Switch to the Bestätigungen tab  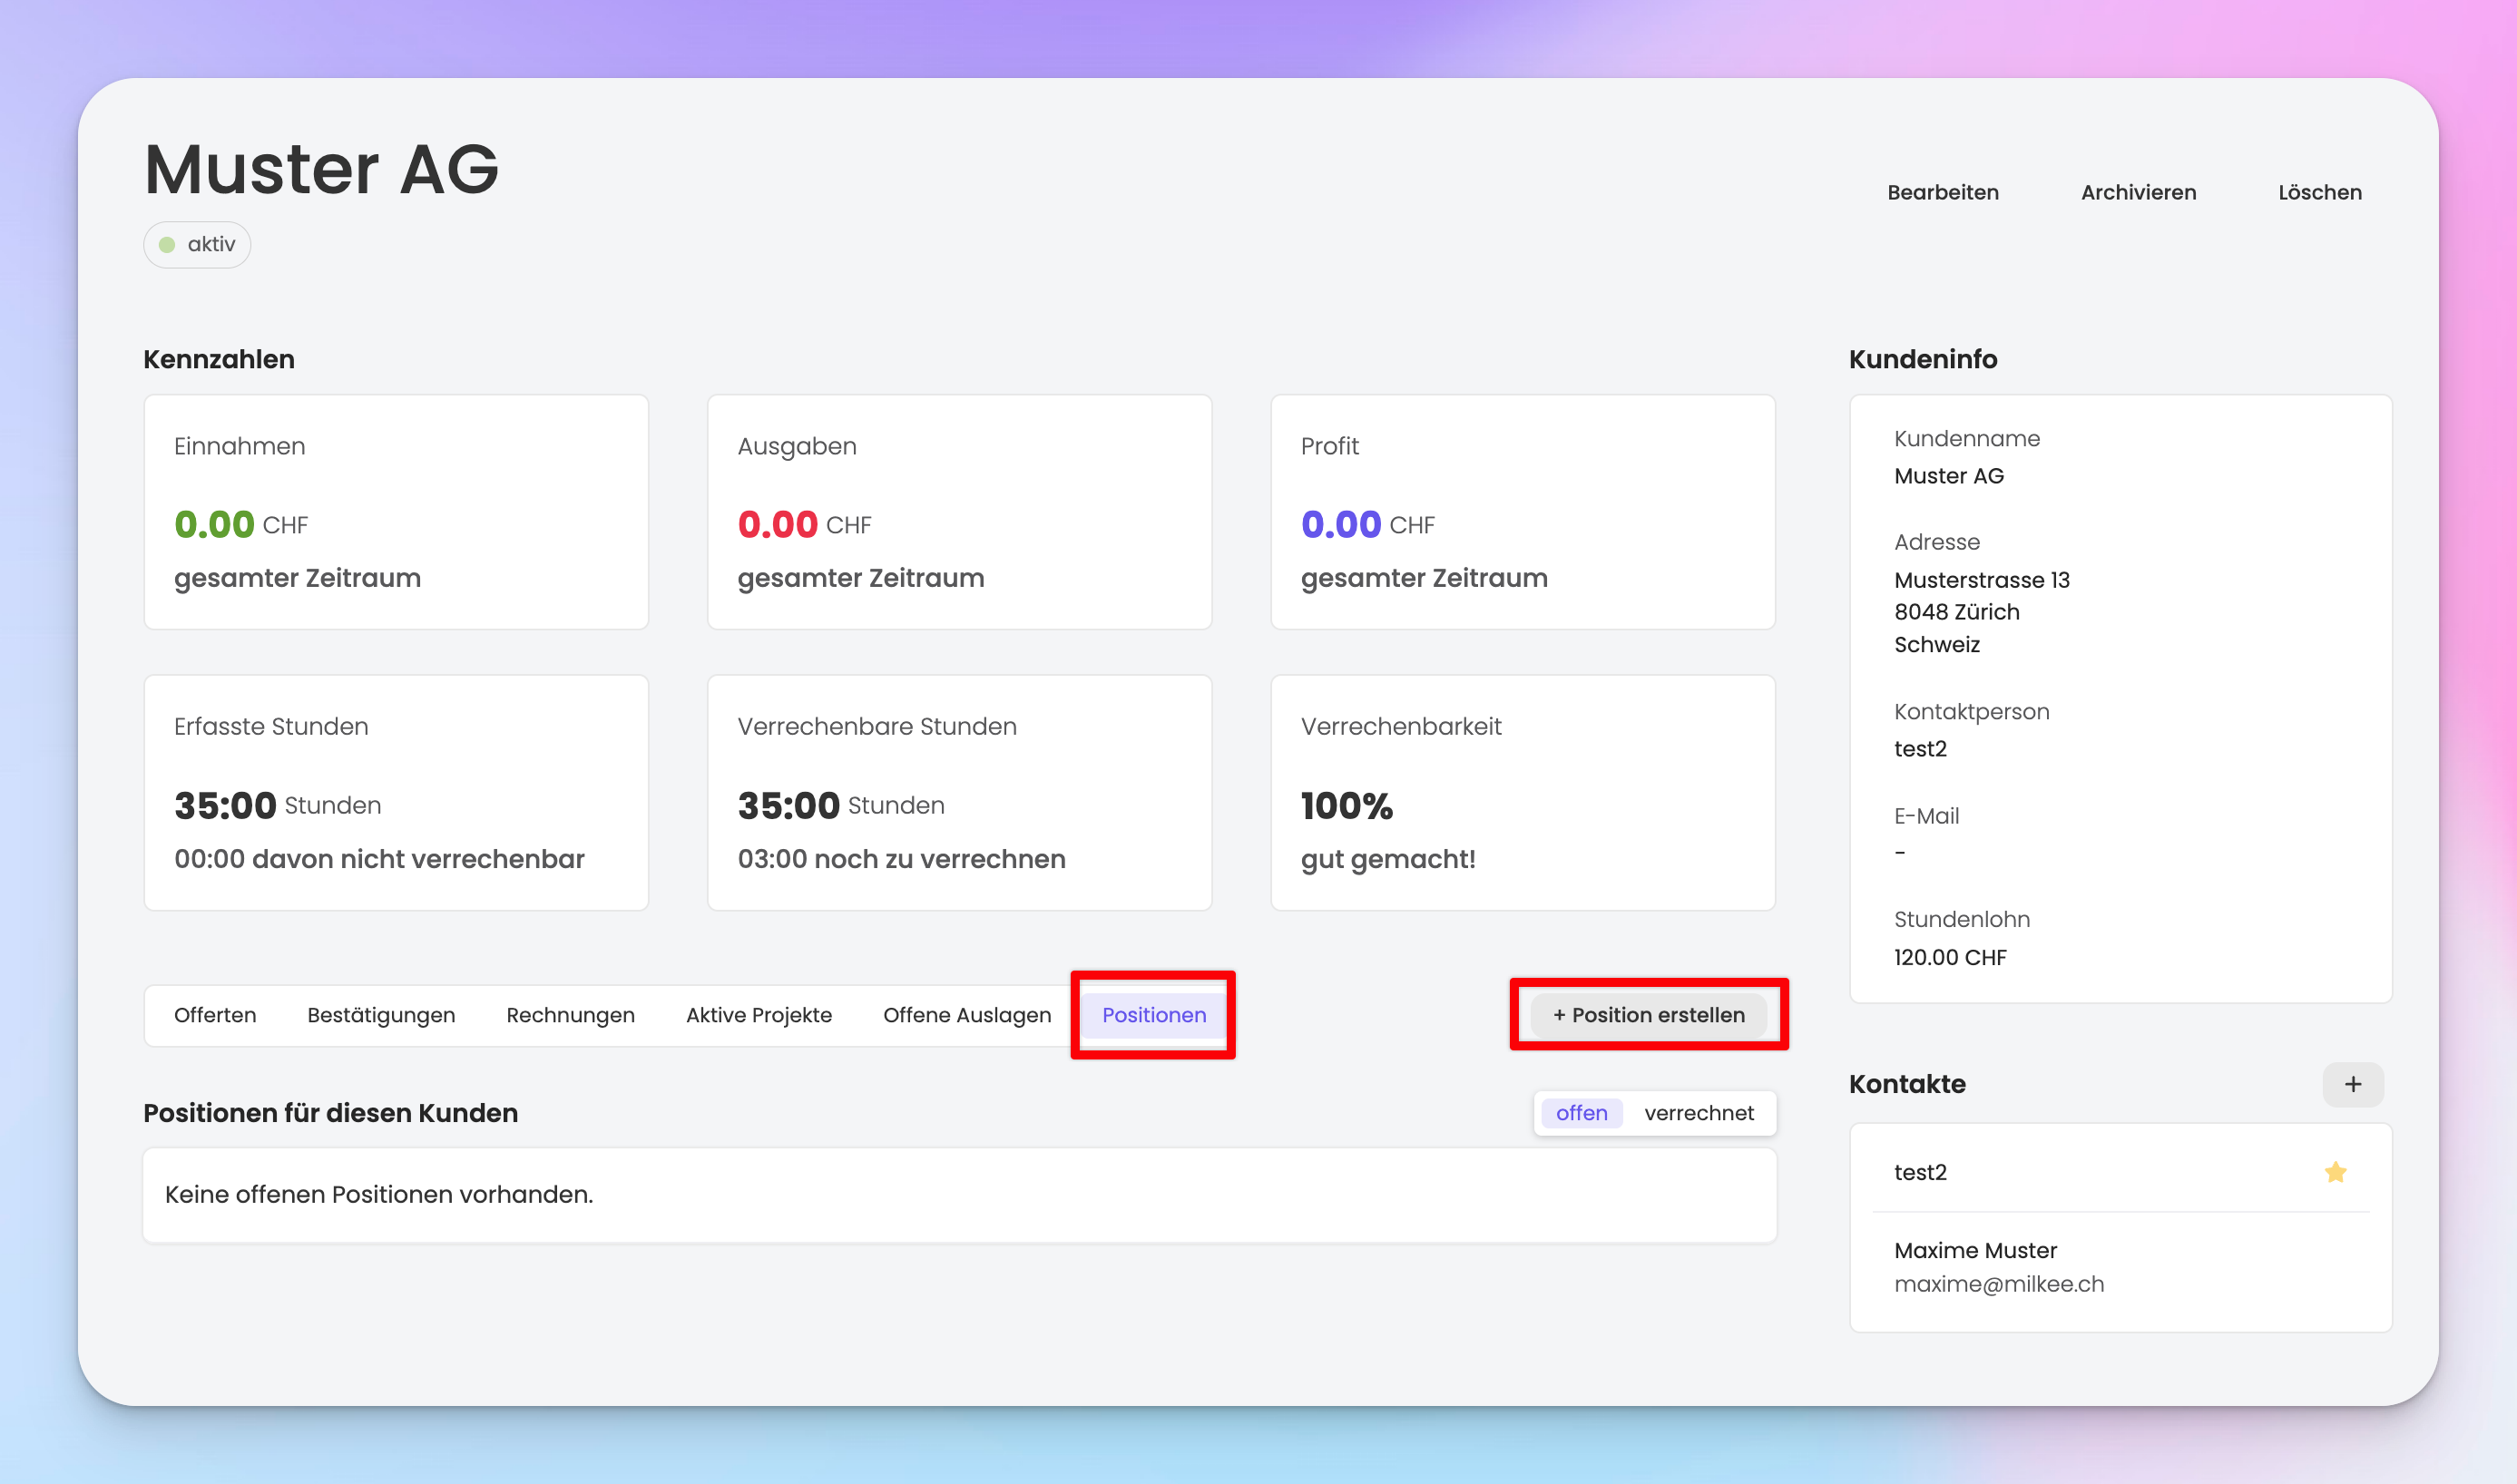[x=381, y=1015]
